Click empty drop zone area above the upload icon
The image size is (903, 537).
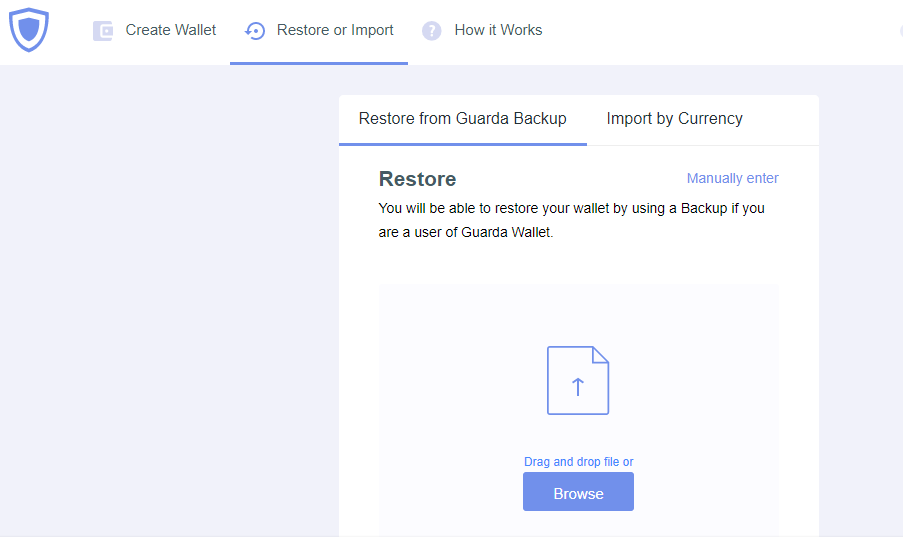(x=578, y=314)
